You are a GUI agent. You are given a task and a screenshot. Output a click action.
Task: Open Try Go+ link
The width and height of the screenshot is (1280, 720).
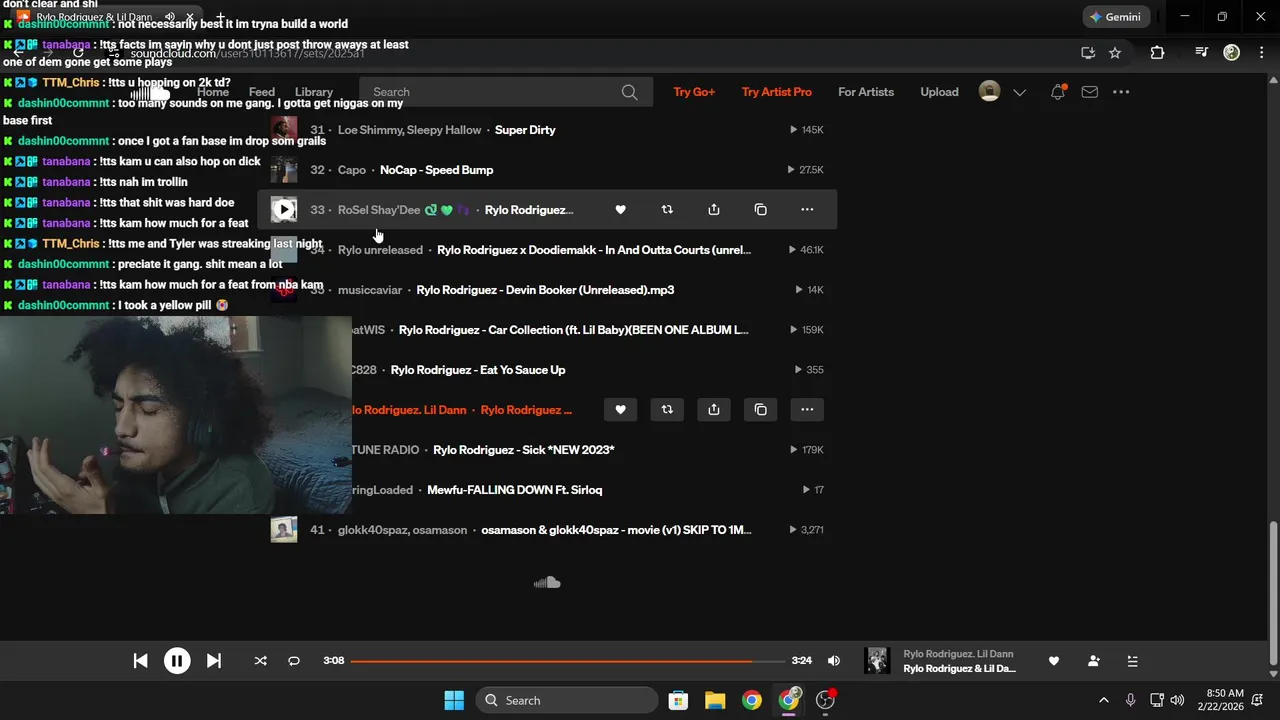pos(694,92)
